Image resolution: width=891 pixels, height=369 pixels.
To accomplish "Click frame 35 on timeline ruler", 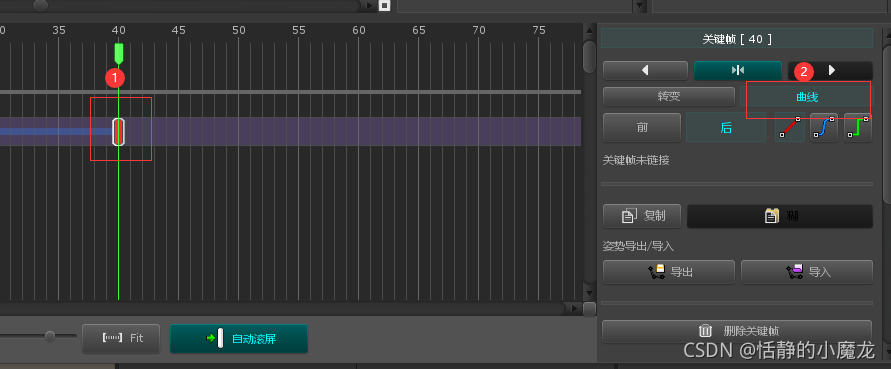I will (x=59, y=30).
